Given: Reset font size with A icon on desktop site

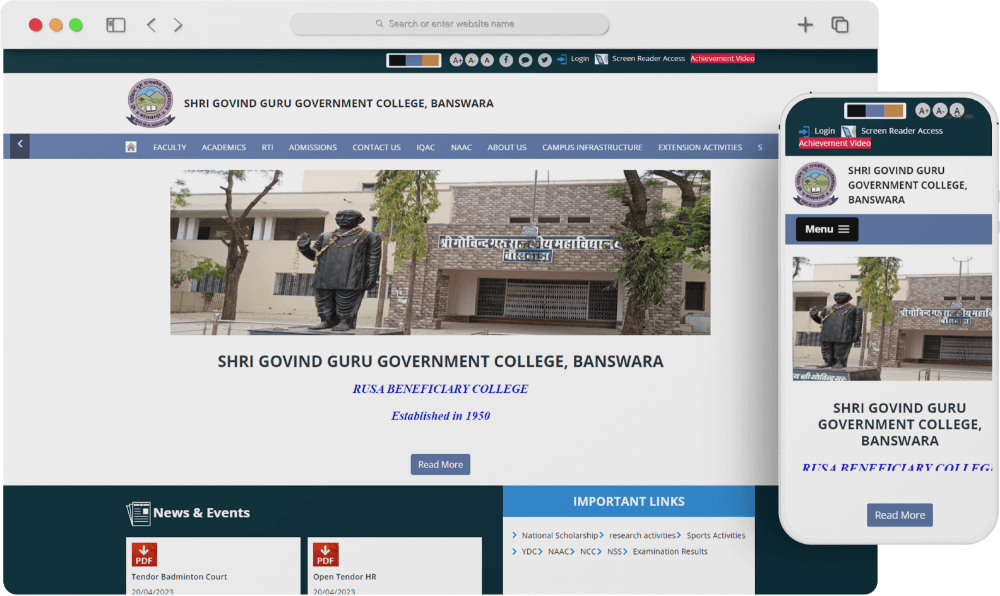Looking at the screenshot, I should [x=487, y=60].
